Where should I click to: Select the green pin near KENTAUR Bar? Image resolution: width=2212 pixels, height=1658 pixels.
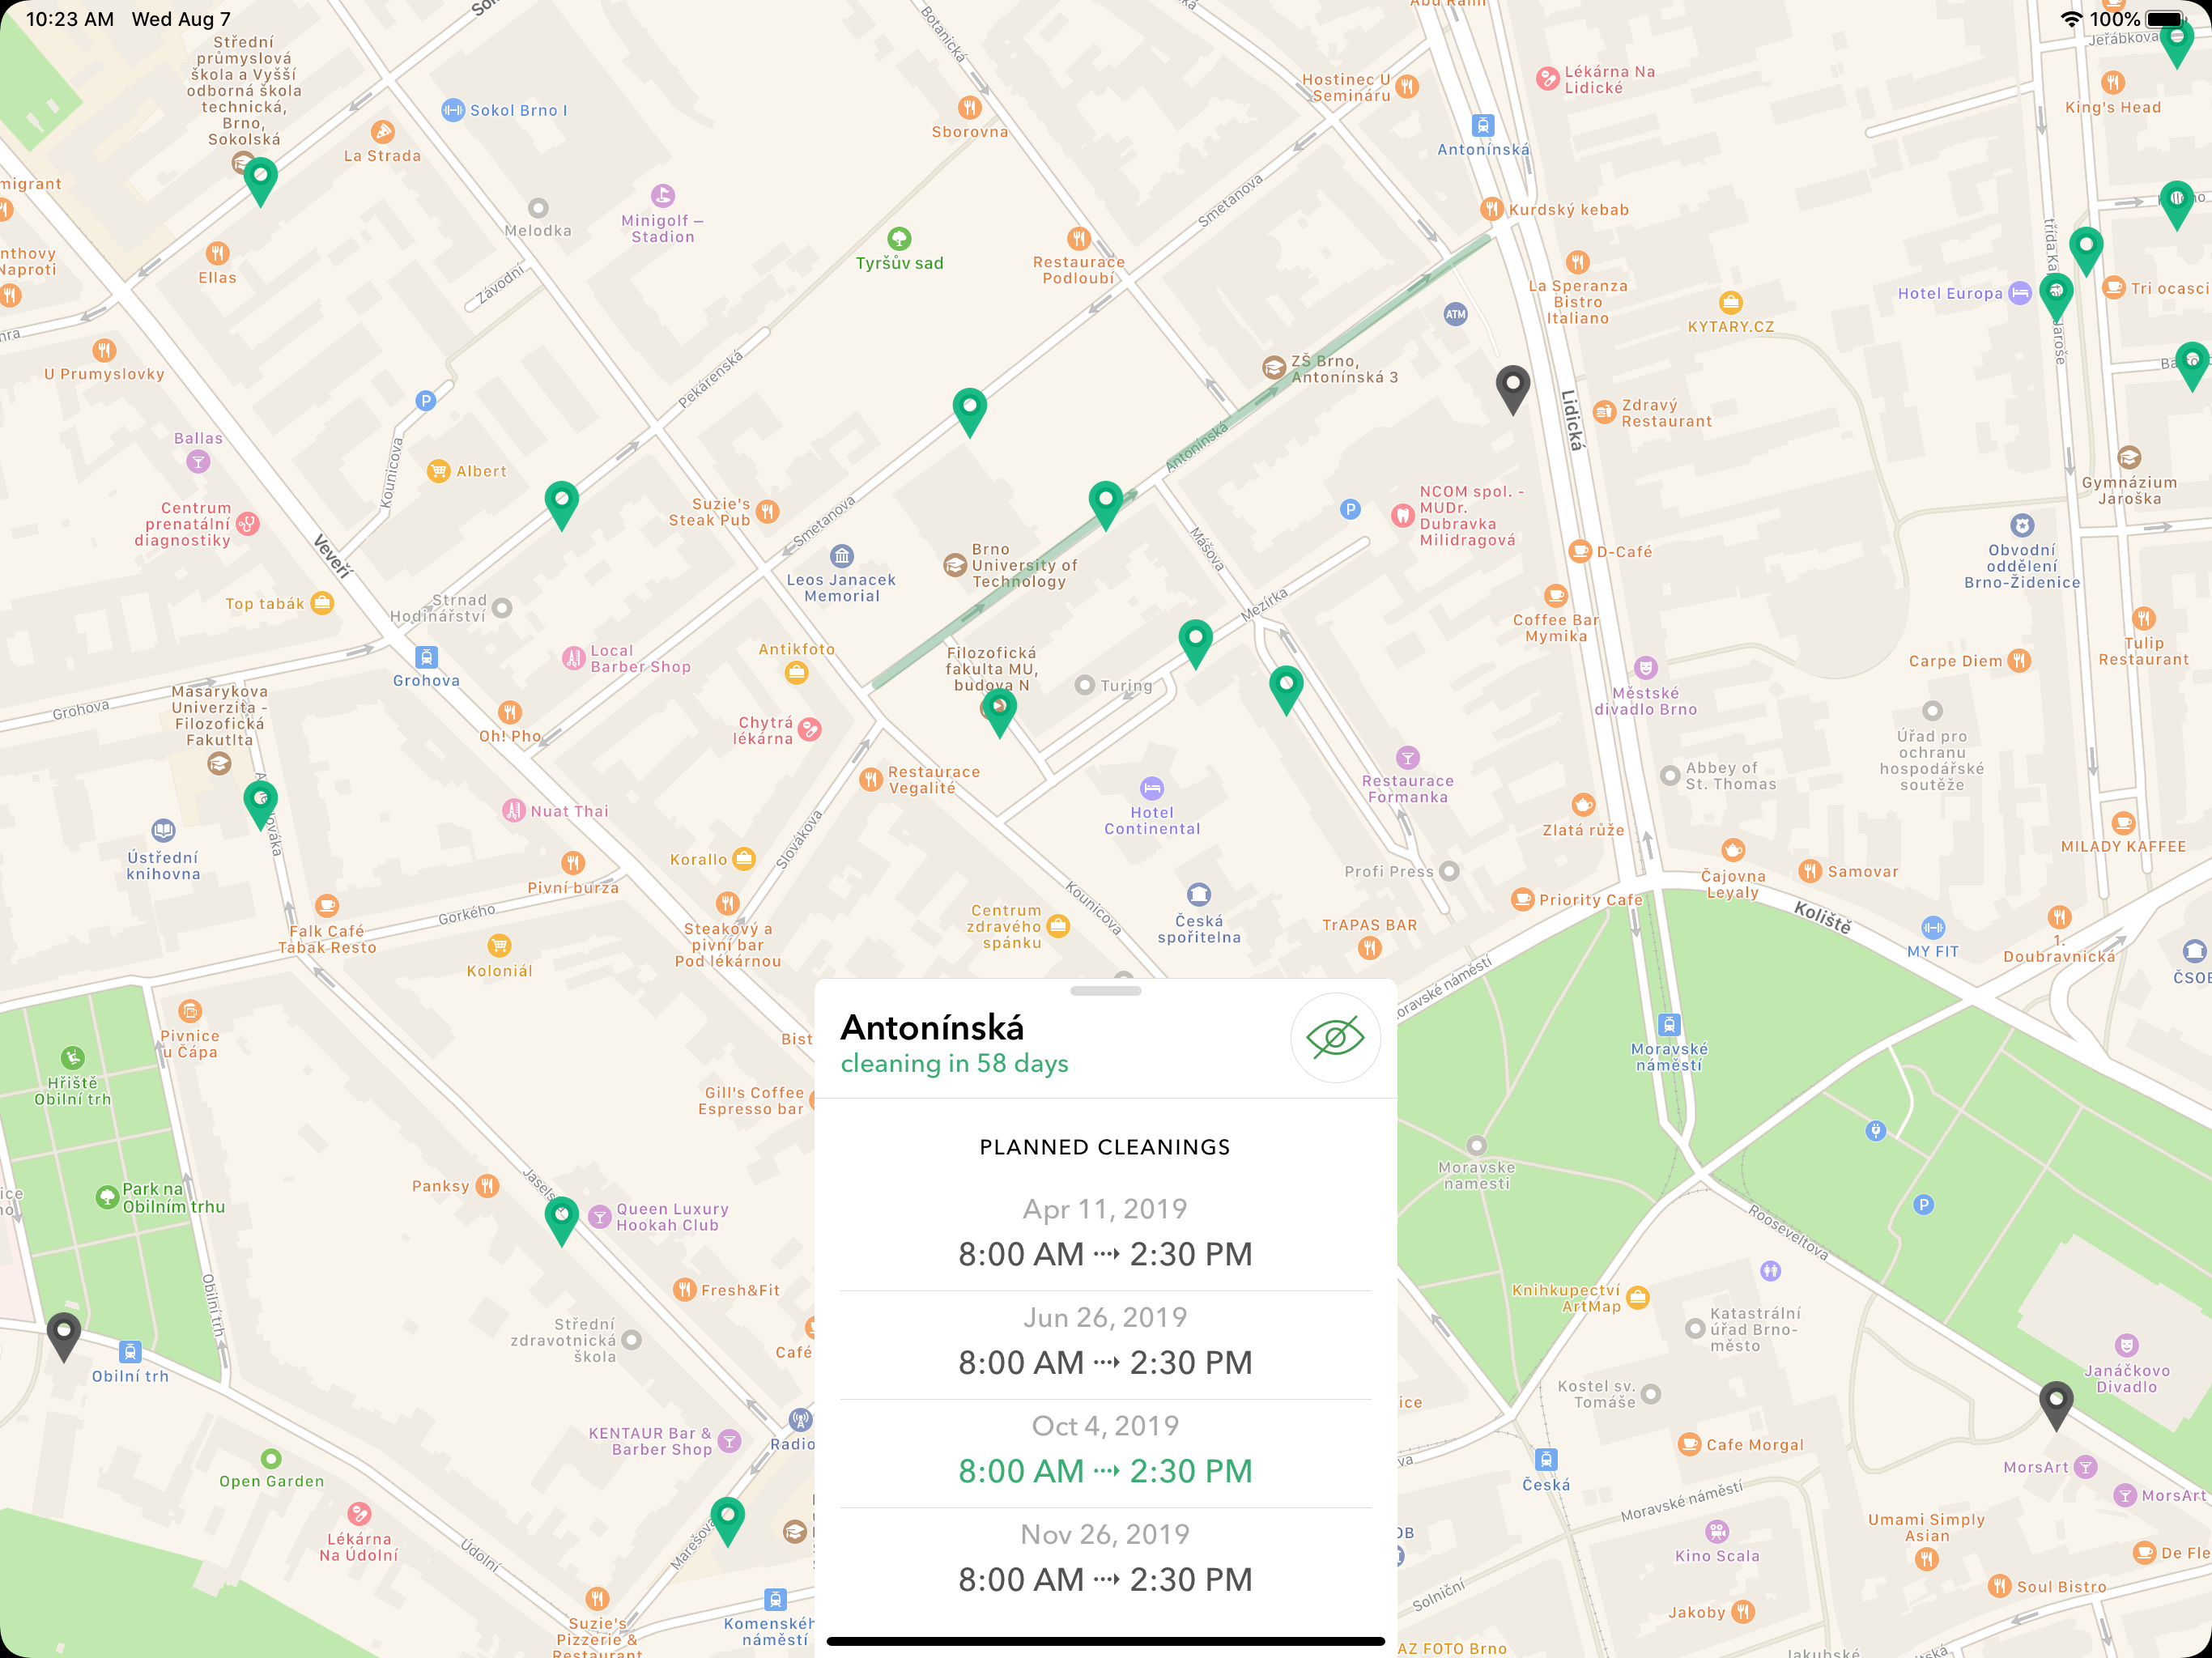pyautogui.click(x=727, y=1522)
